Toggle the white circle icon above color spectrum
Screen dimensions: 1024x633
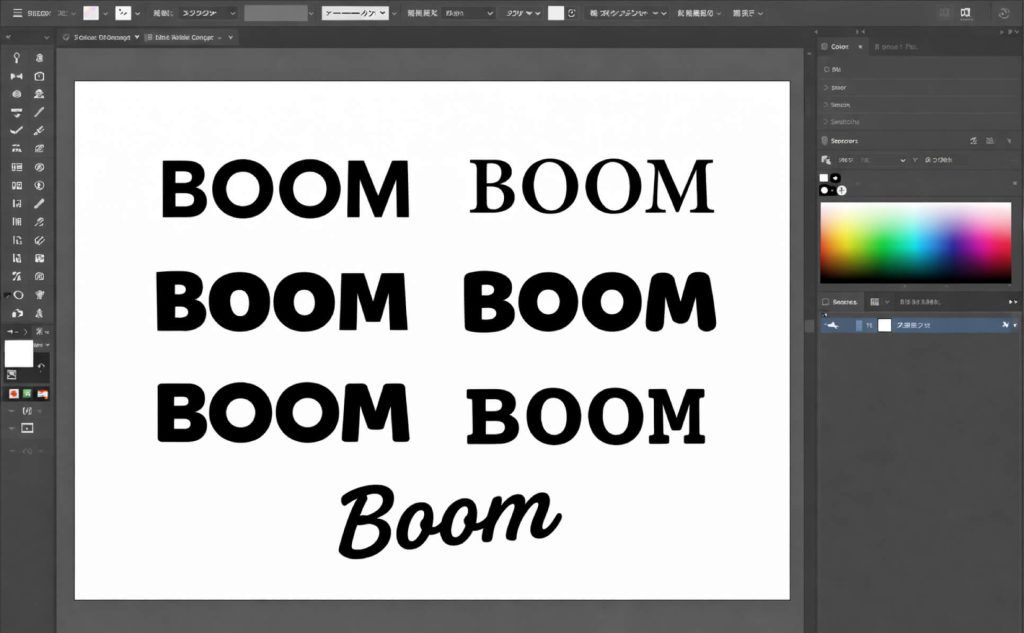(825, 190)
